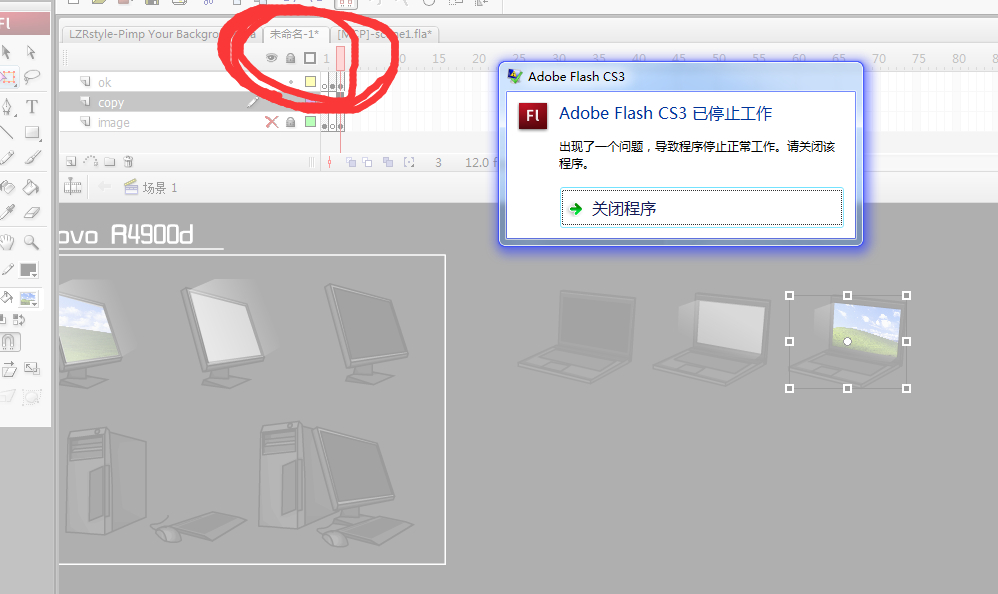The height and width of the screenshot is (594, 998).
Task: Select the Hand tool
Action: click(x=7, y=242)
